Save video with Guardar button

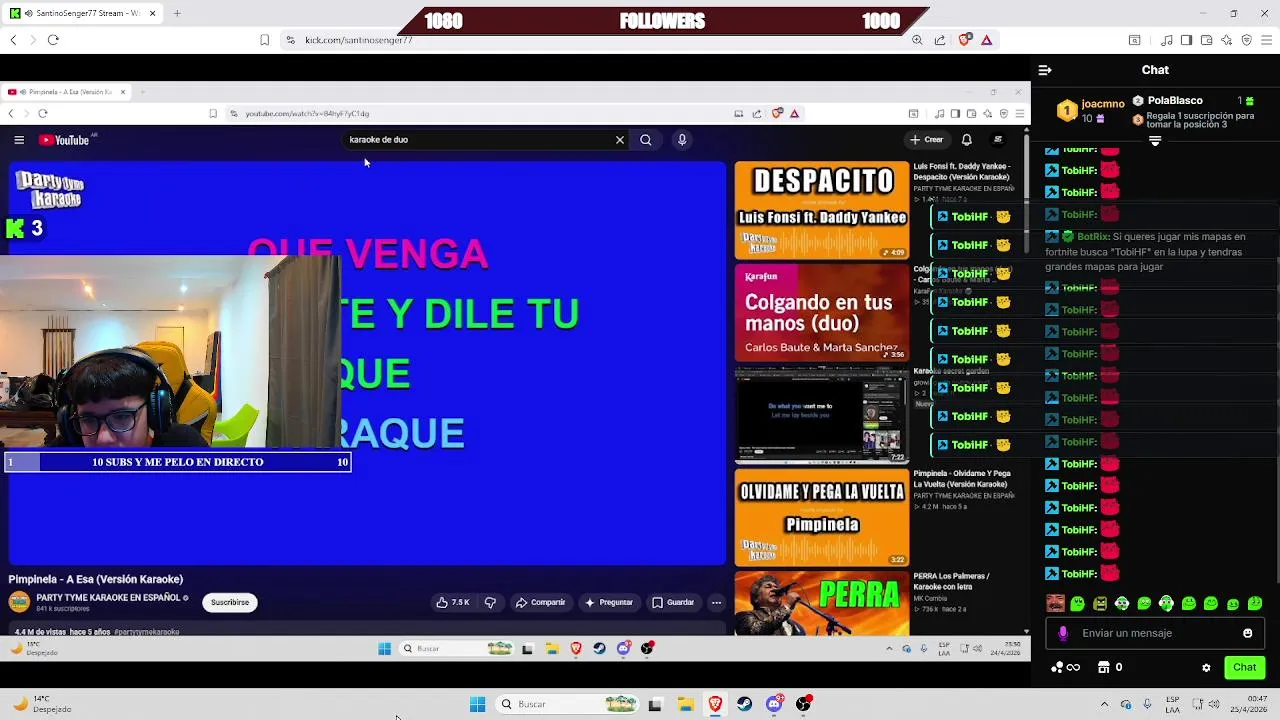(673, 602)
